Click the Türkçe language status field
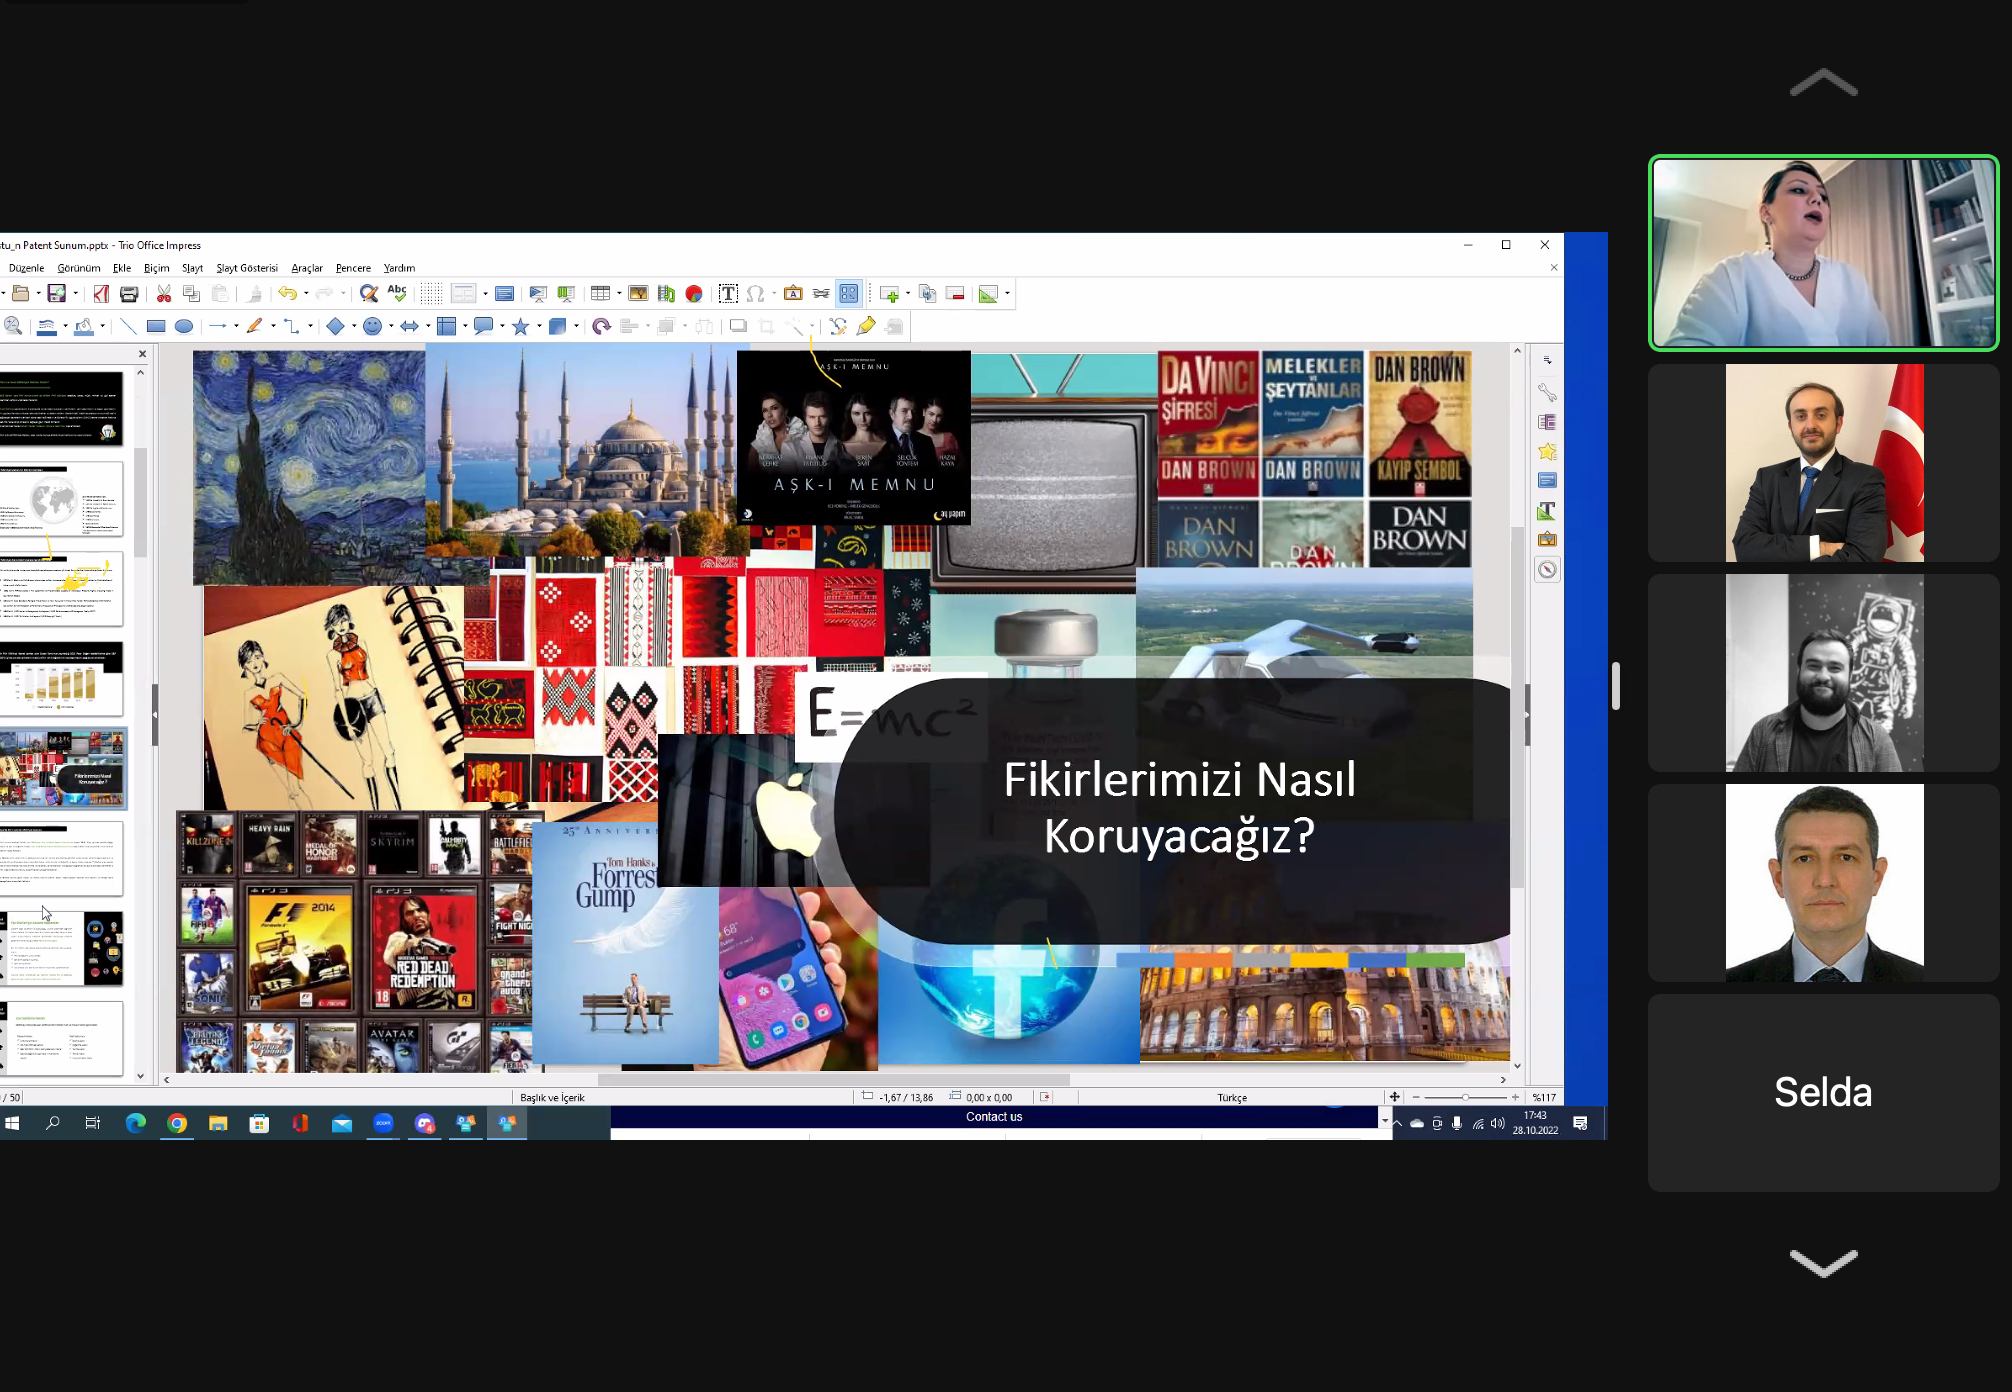 (1232, 1097)
